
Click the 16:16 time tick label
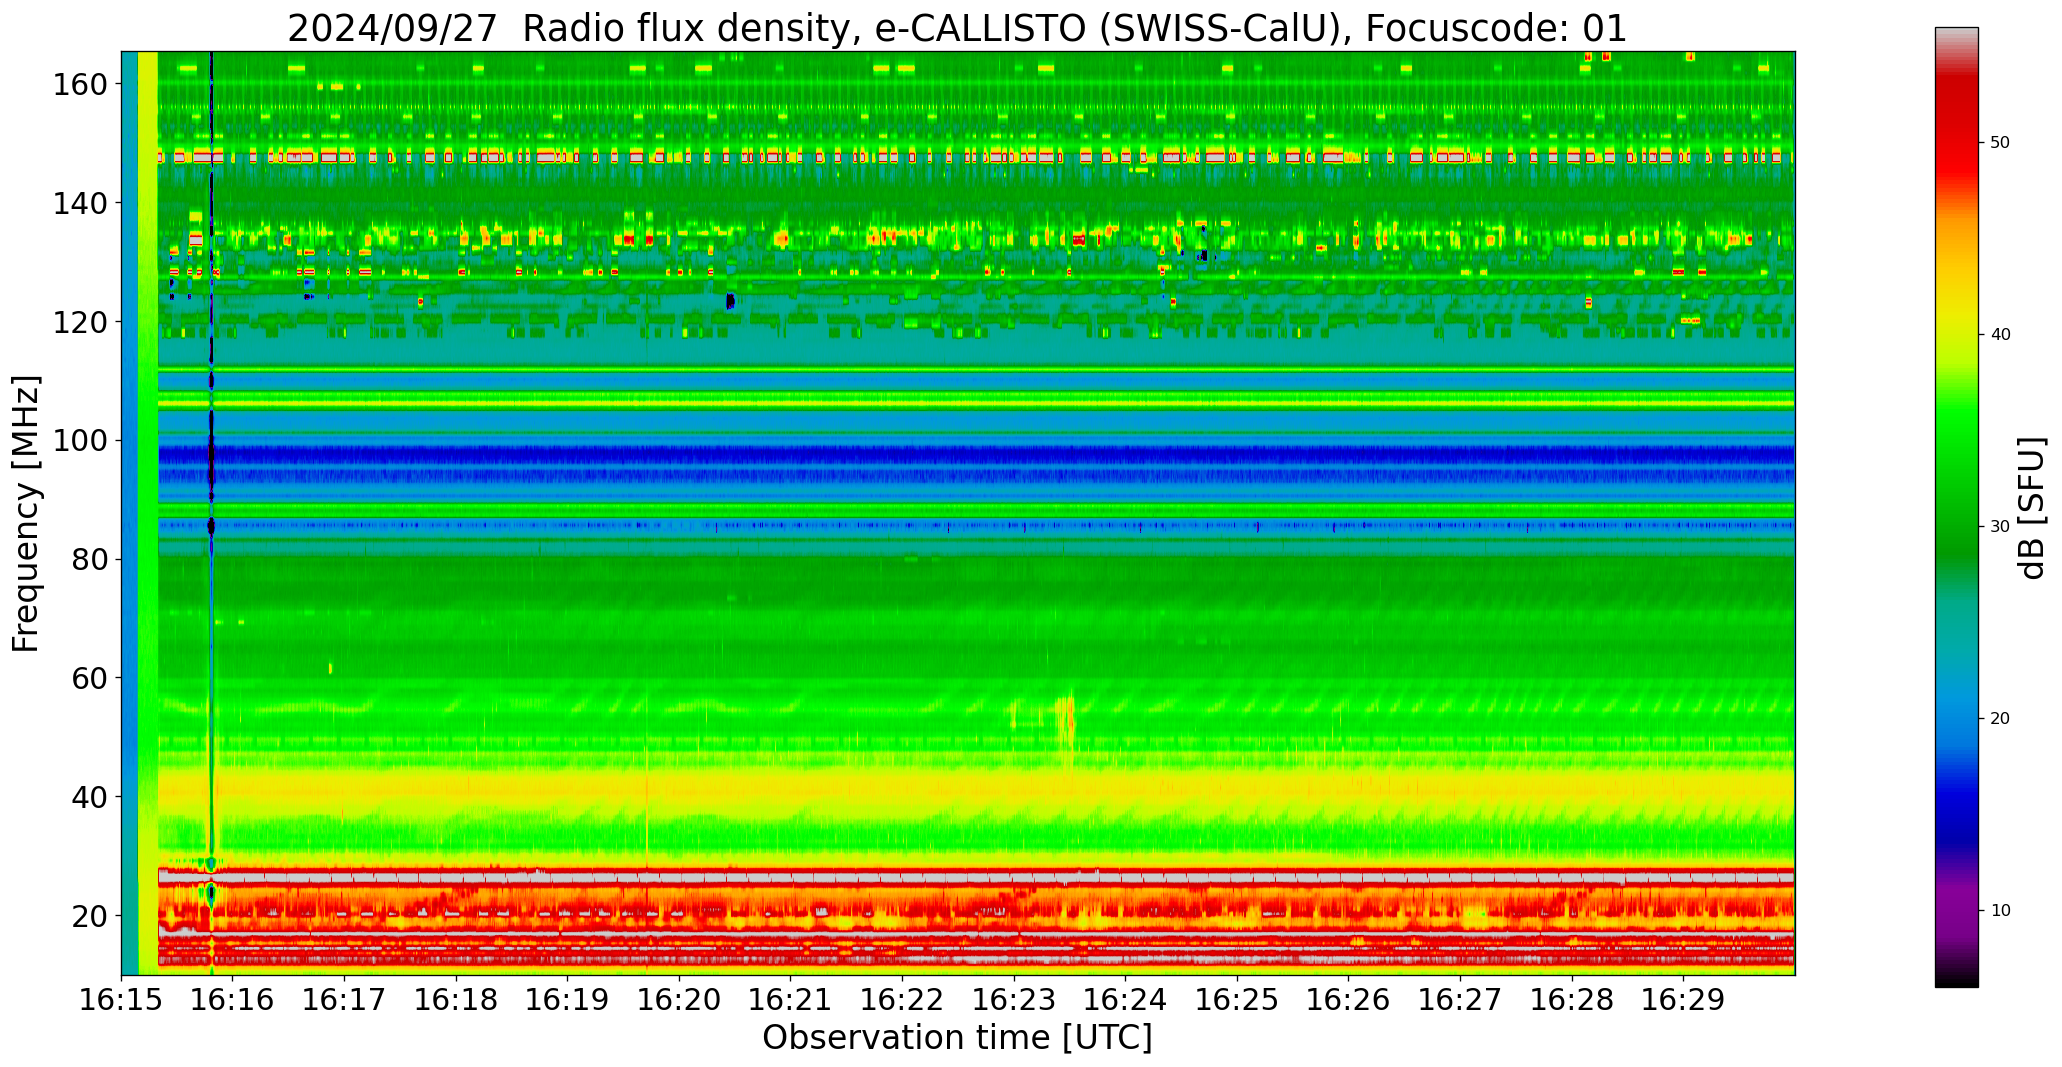point(233,999)
